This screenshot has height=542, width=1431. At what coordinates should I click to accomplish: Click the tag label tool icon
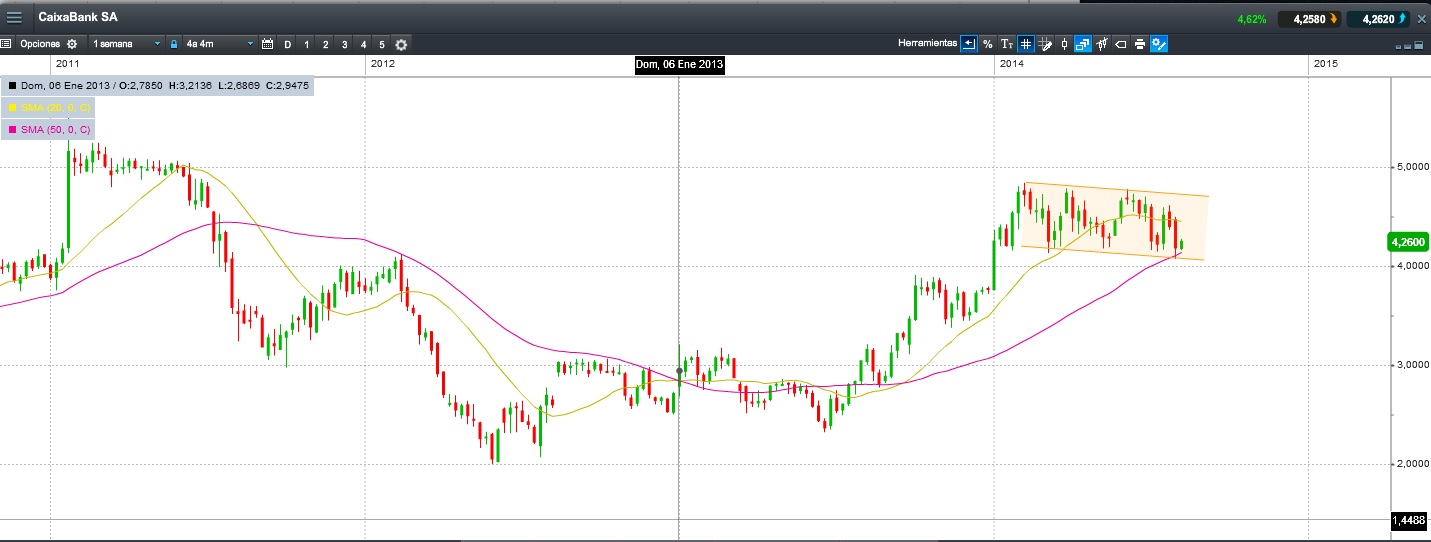1121,44
